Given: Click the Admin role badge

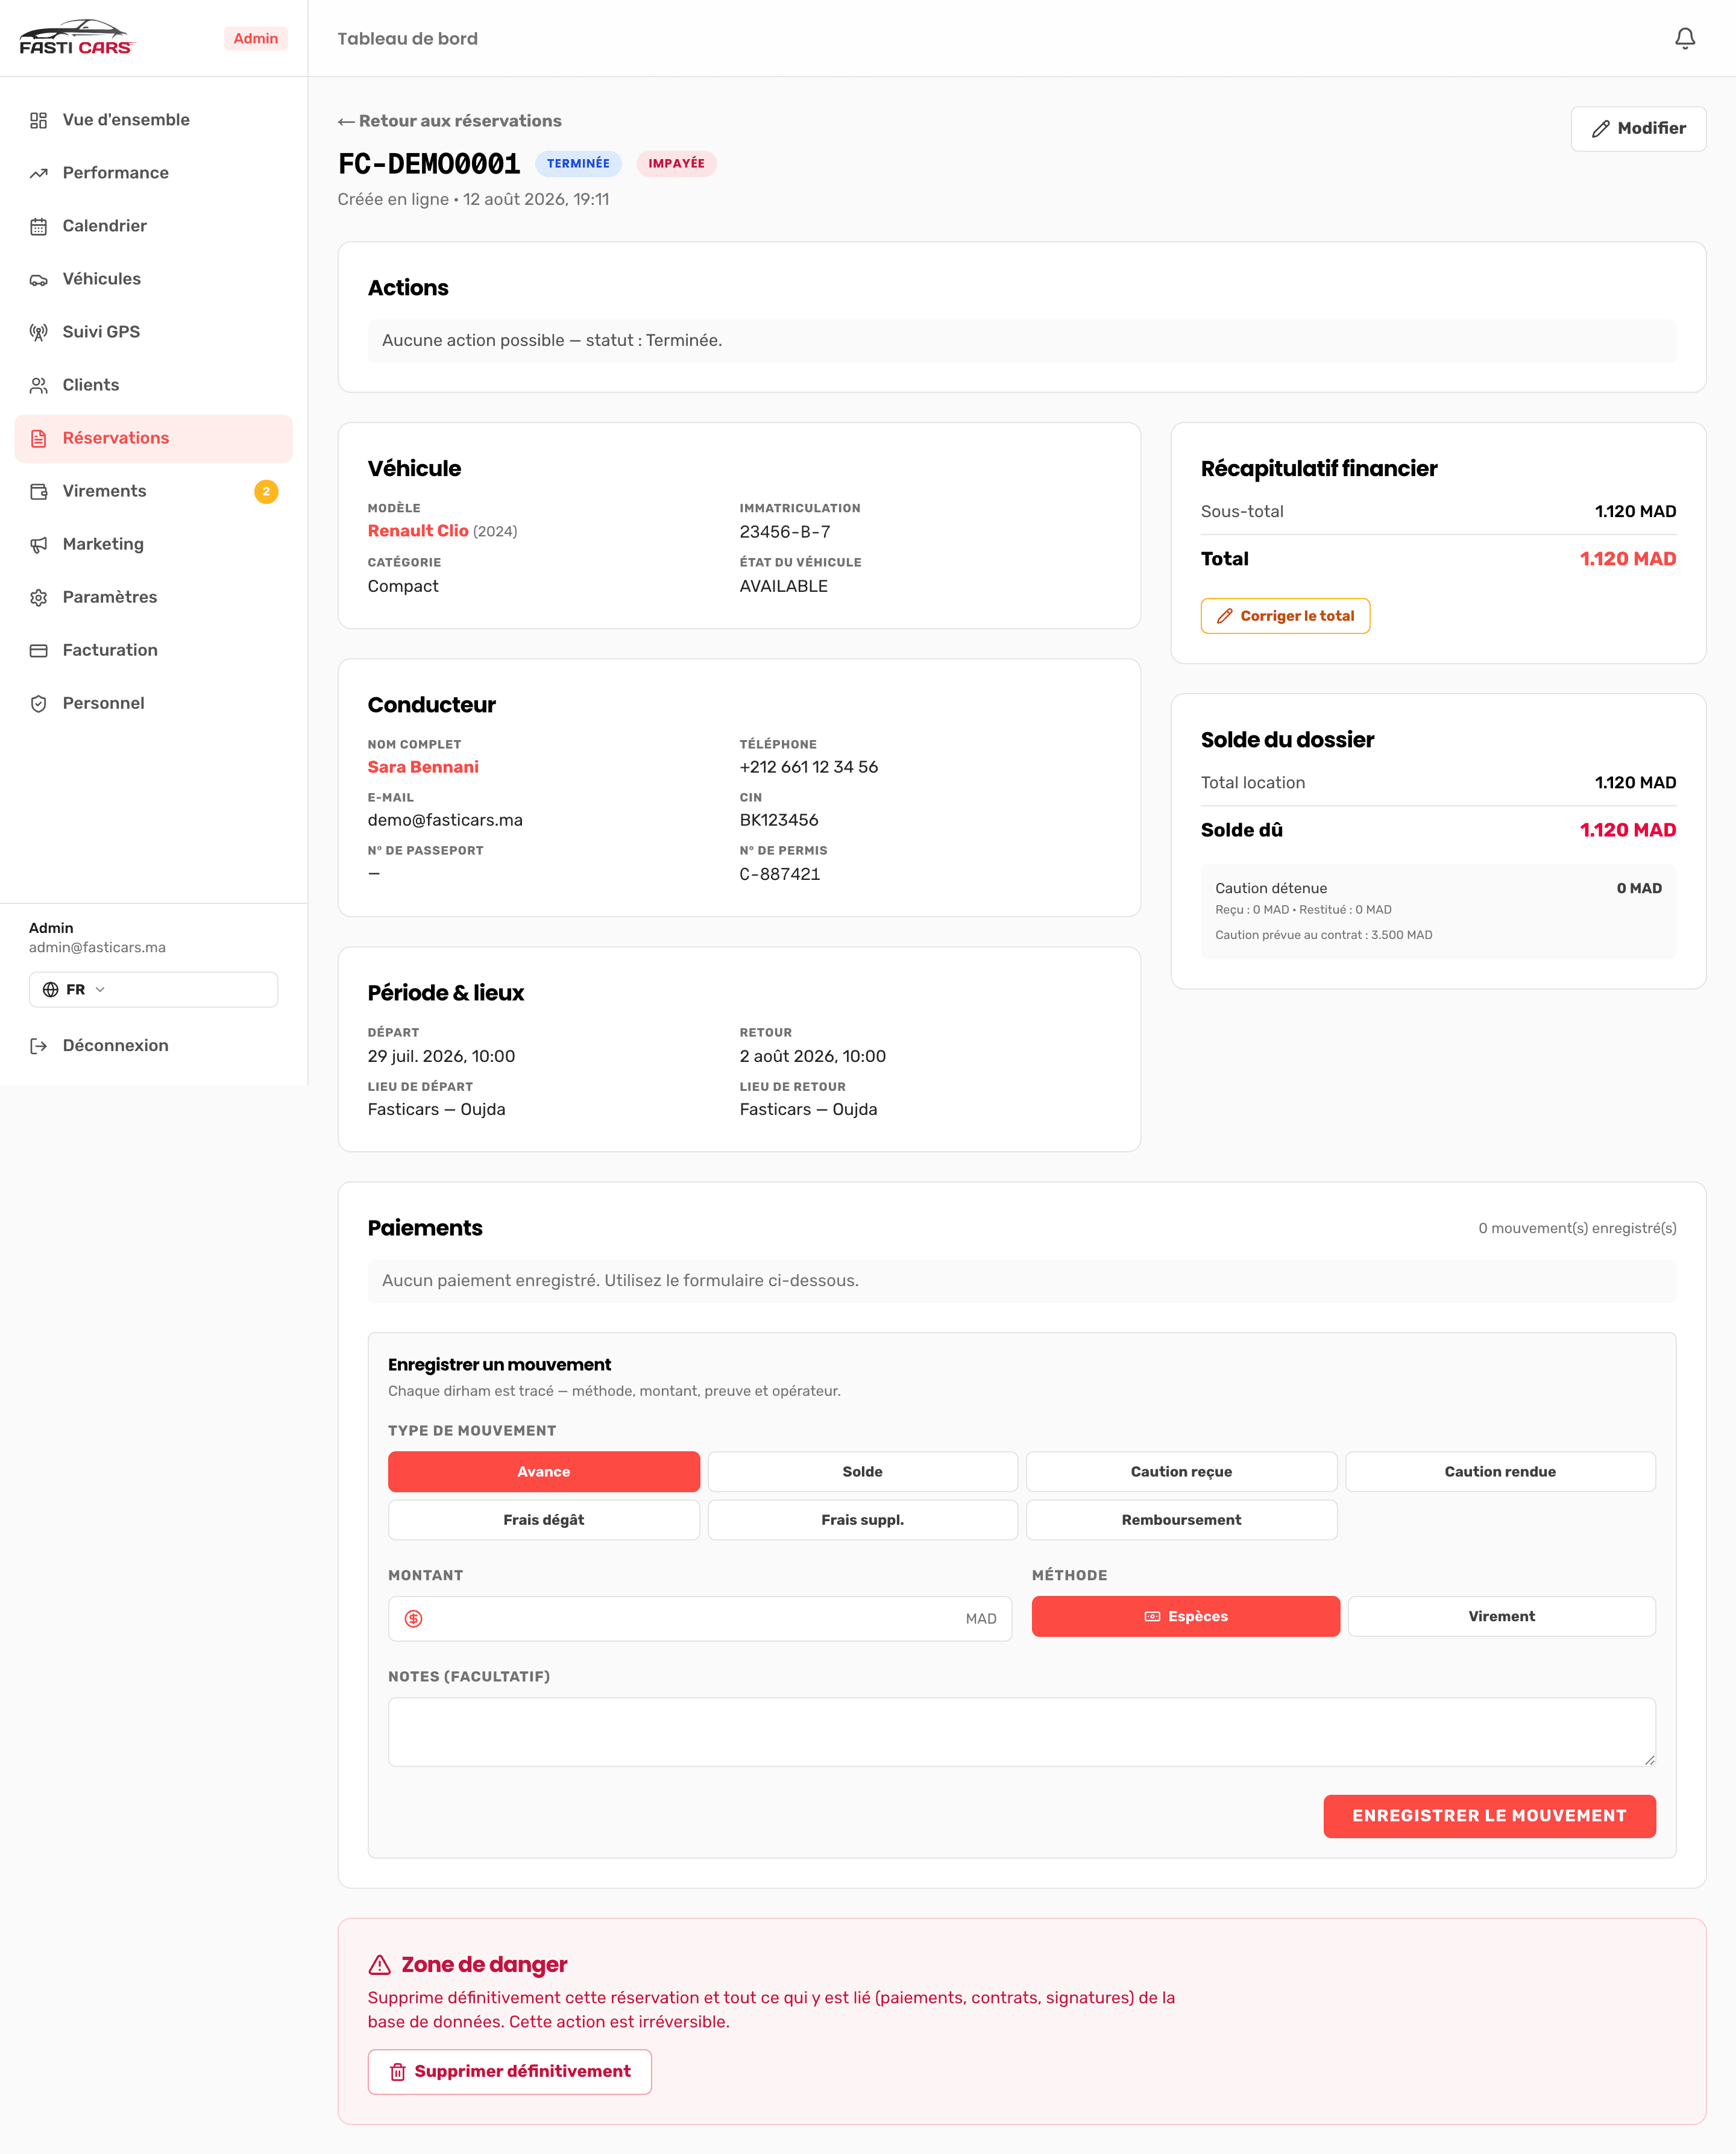Looking at the screenshot, I should [256, 38].
